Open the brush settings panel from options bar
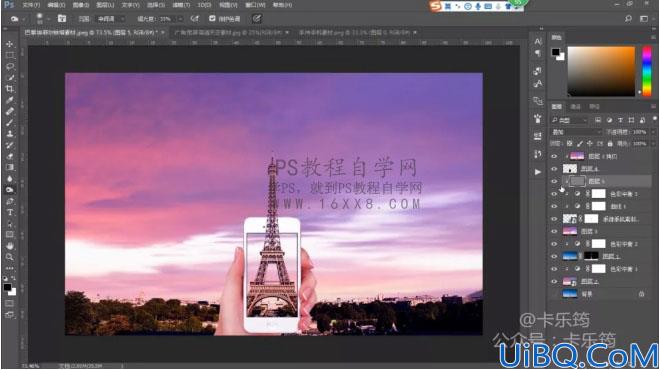Viewport: 659px width, 370px height. pos(62,18)
